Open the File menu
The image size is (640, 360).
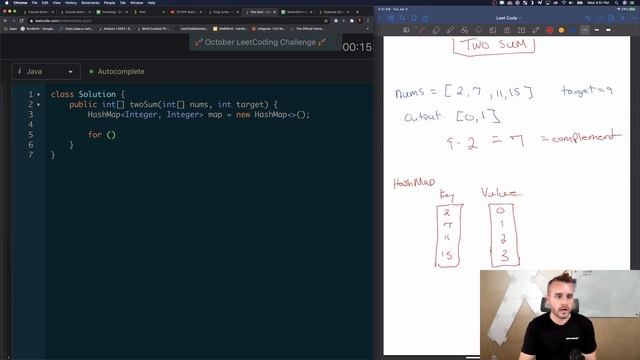click(34, 2)
